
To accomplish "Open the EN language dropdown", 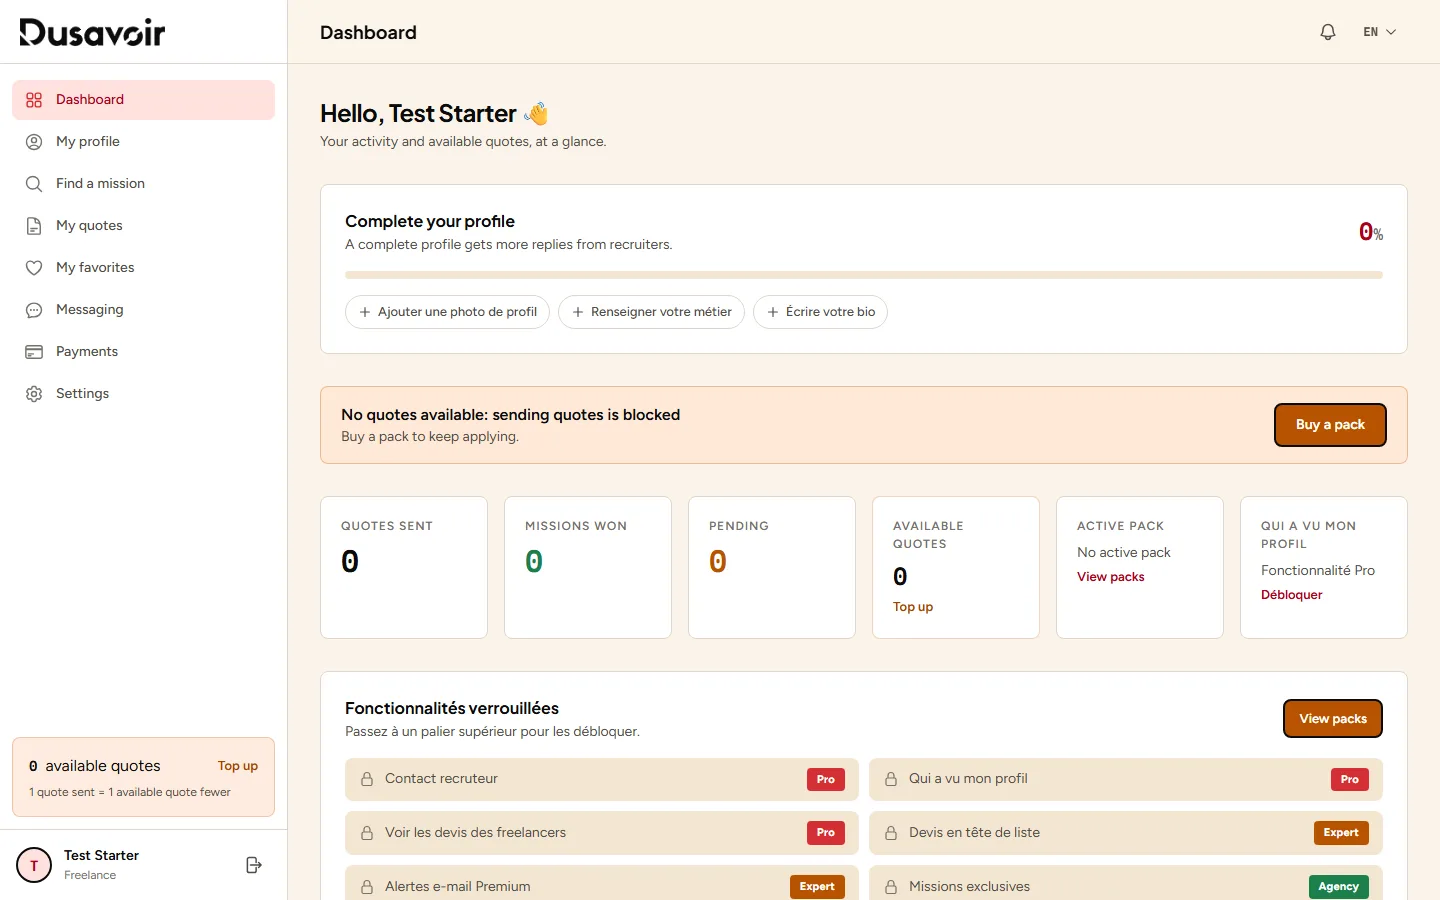I will pos(1380,32).
